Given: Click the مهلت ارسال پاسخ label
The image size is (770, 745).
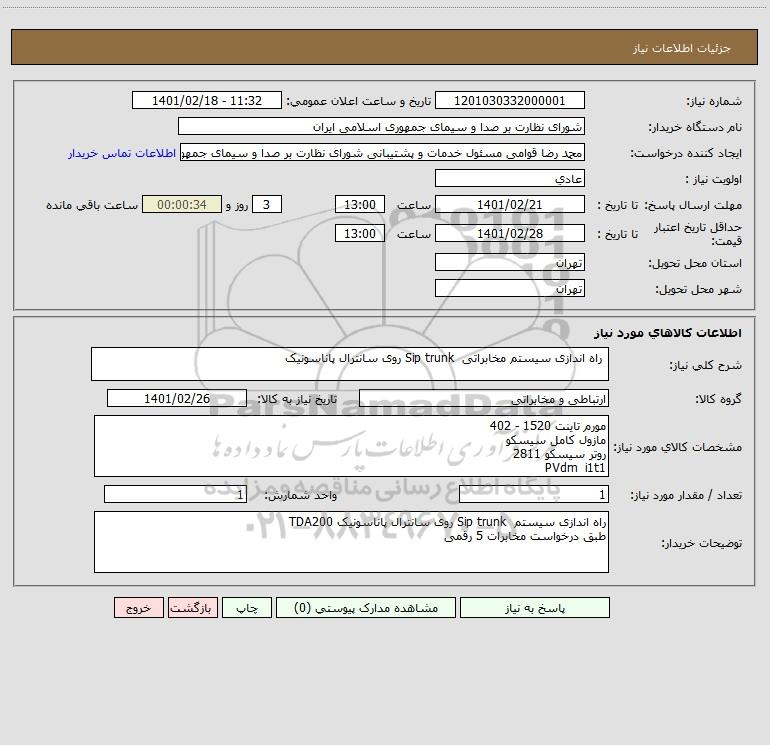Looking at the screenshot, I should click(x=693, y=205).
